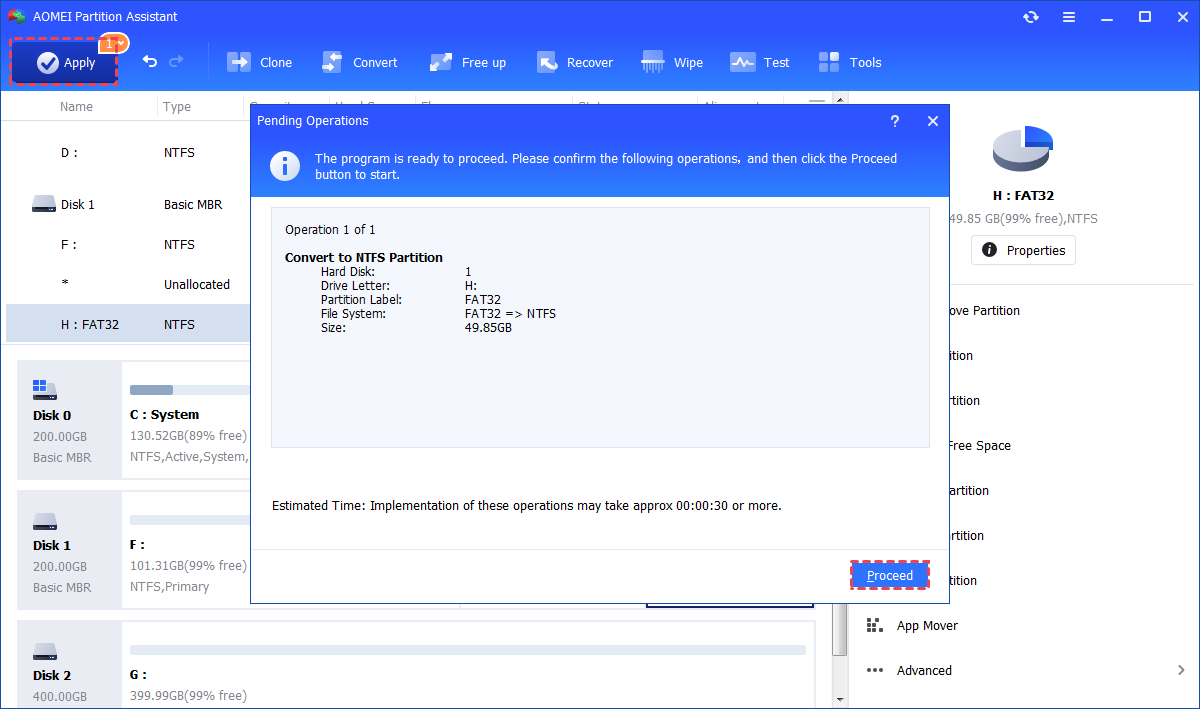
Task: Open the Tools menu
Action: click(x=850, y=62)
